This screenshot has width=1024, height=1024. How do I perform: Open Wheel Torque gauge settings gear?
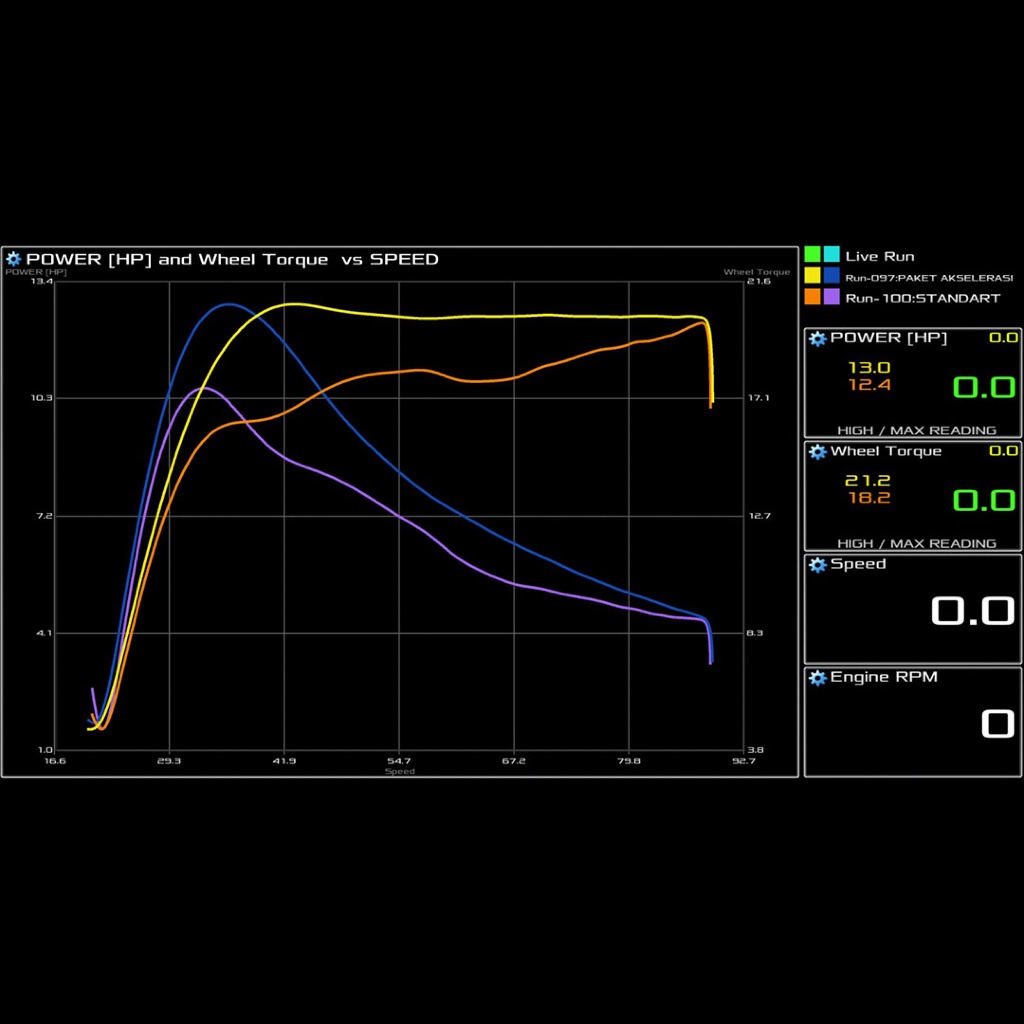[x=817, y=451]
